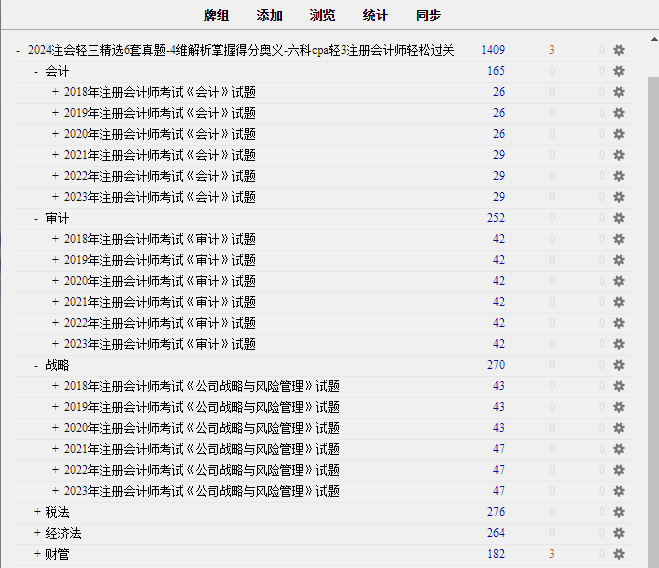Open gear menu for the 财管 deck
The width and height of the screenshot is (659, 568).
[x=619, y=555]
